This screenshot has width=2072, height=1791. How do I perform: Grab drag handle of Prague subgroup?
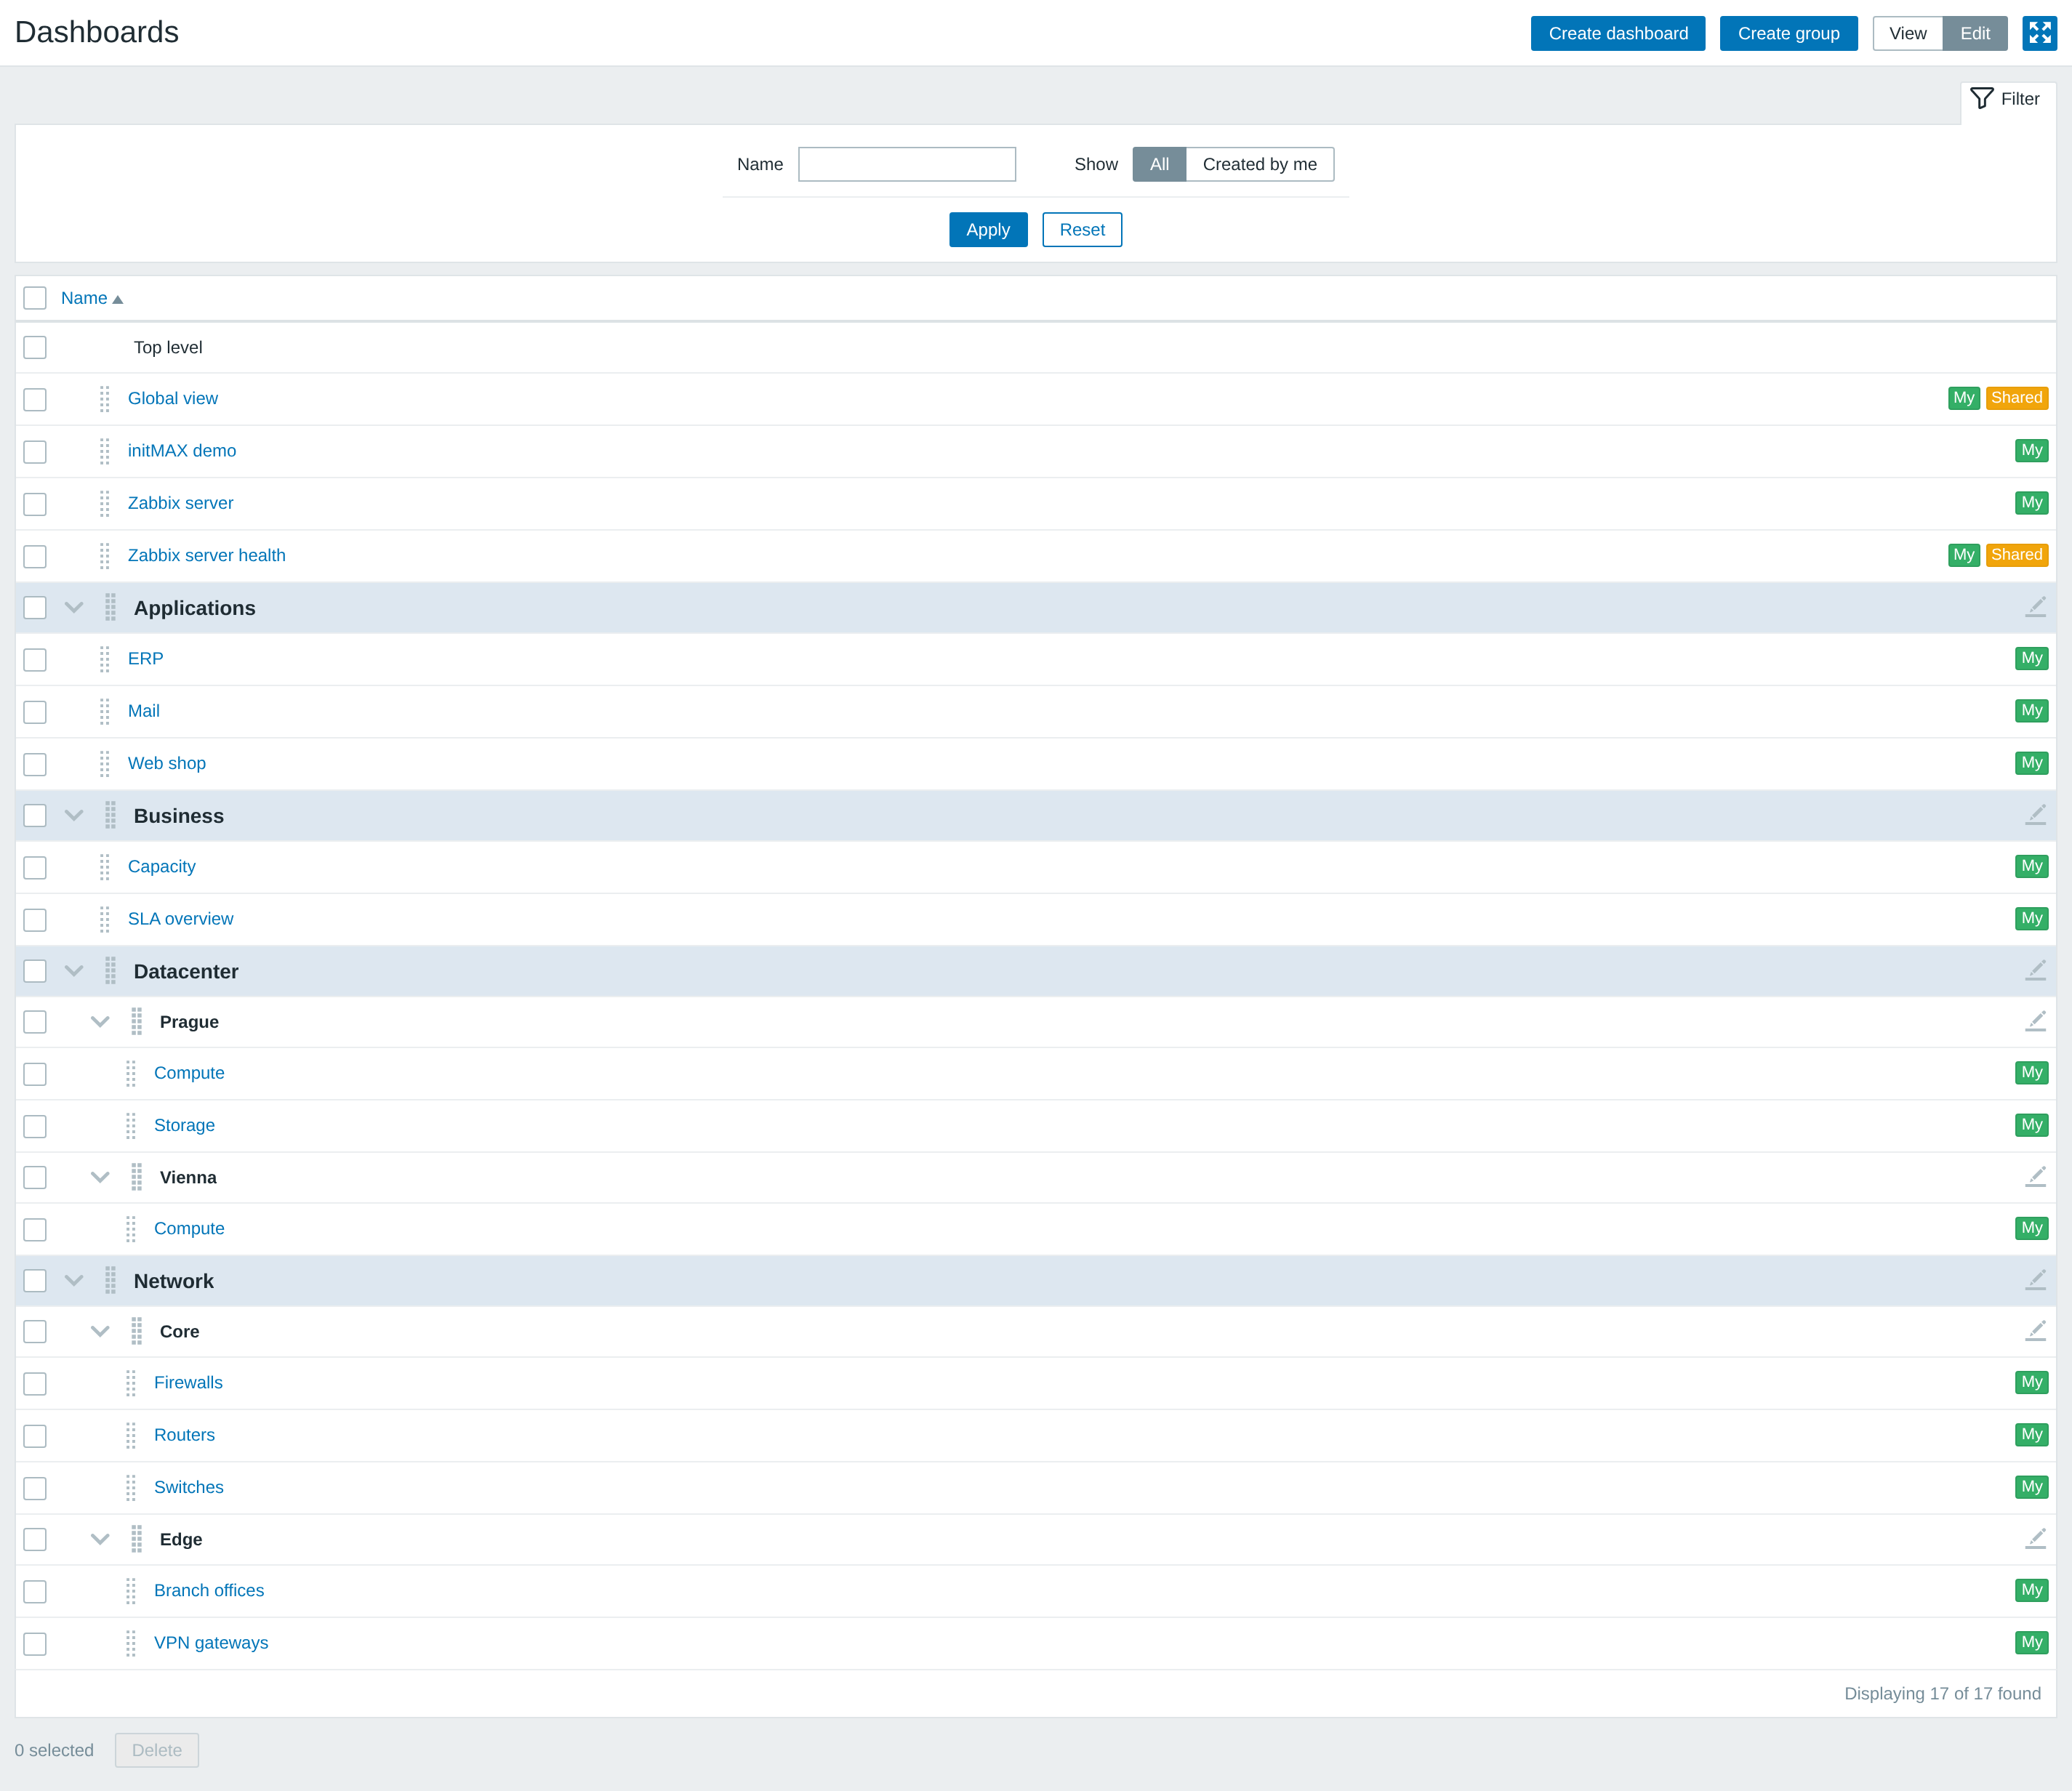click(137, 1021)
